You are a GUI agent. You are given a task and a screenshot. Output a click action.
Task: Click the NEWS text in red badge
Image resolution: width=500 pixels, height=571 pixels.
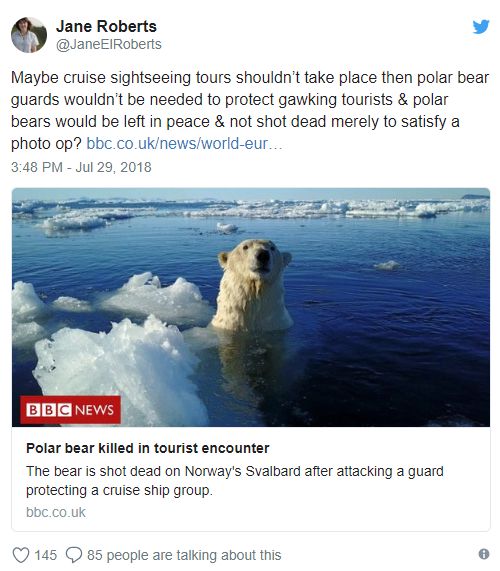click(x=94, y=410)
